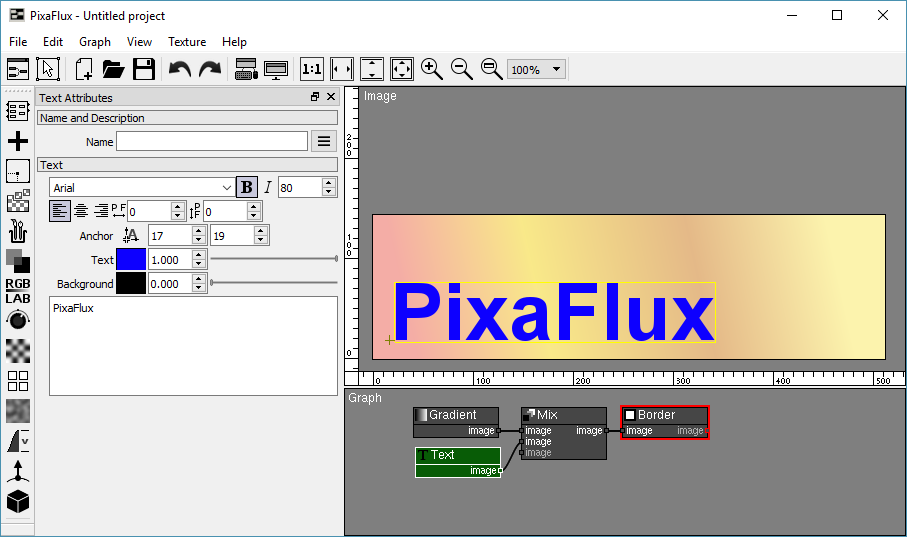The width and height of the screenshot is (907, 537).
Task: Set zoom to actual size 1:1
Action: pos(312,69)
